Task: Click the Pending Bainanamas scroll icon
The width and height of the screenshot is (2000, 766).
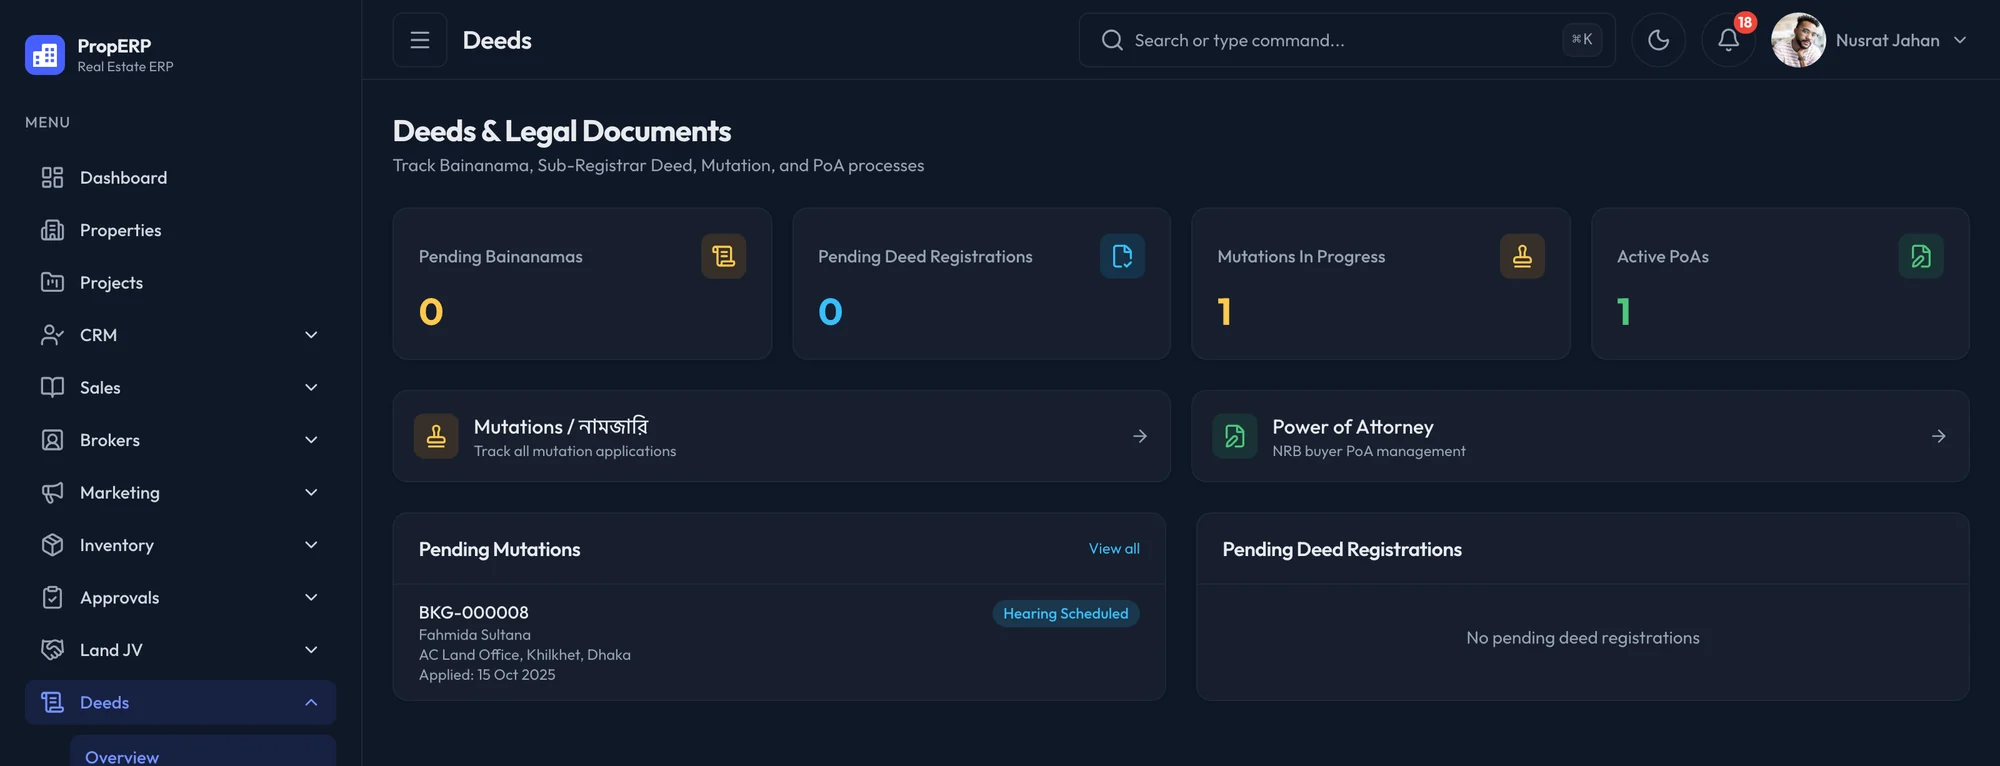Action: [723, 256]
